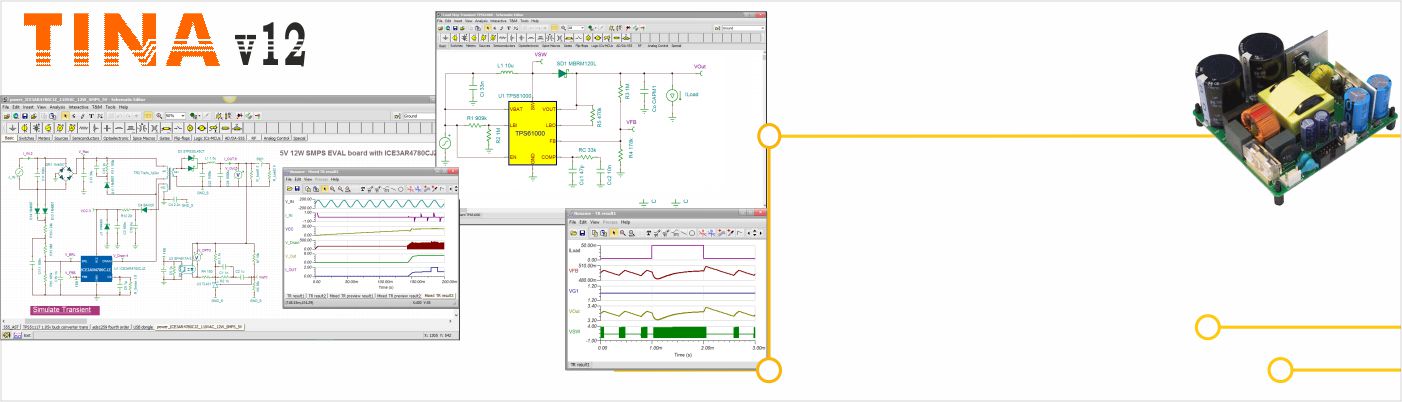The height and width of the screenshot is (402, 1402).
Task: Expand Ground combo box in the Load Step Transient editor
Action: pyautogui.click(x=744, y=28)
